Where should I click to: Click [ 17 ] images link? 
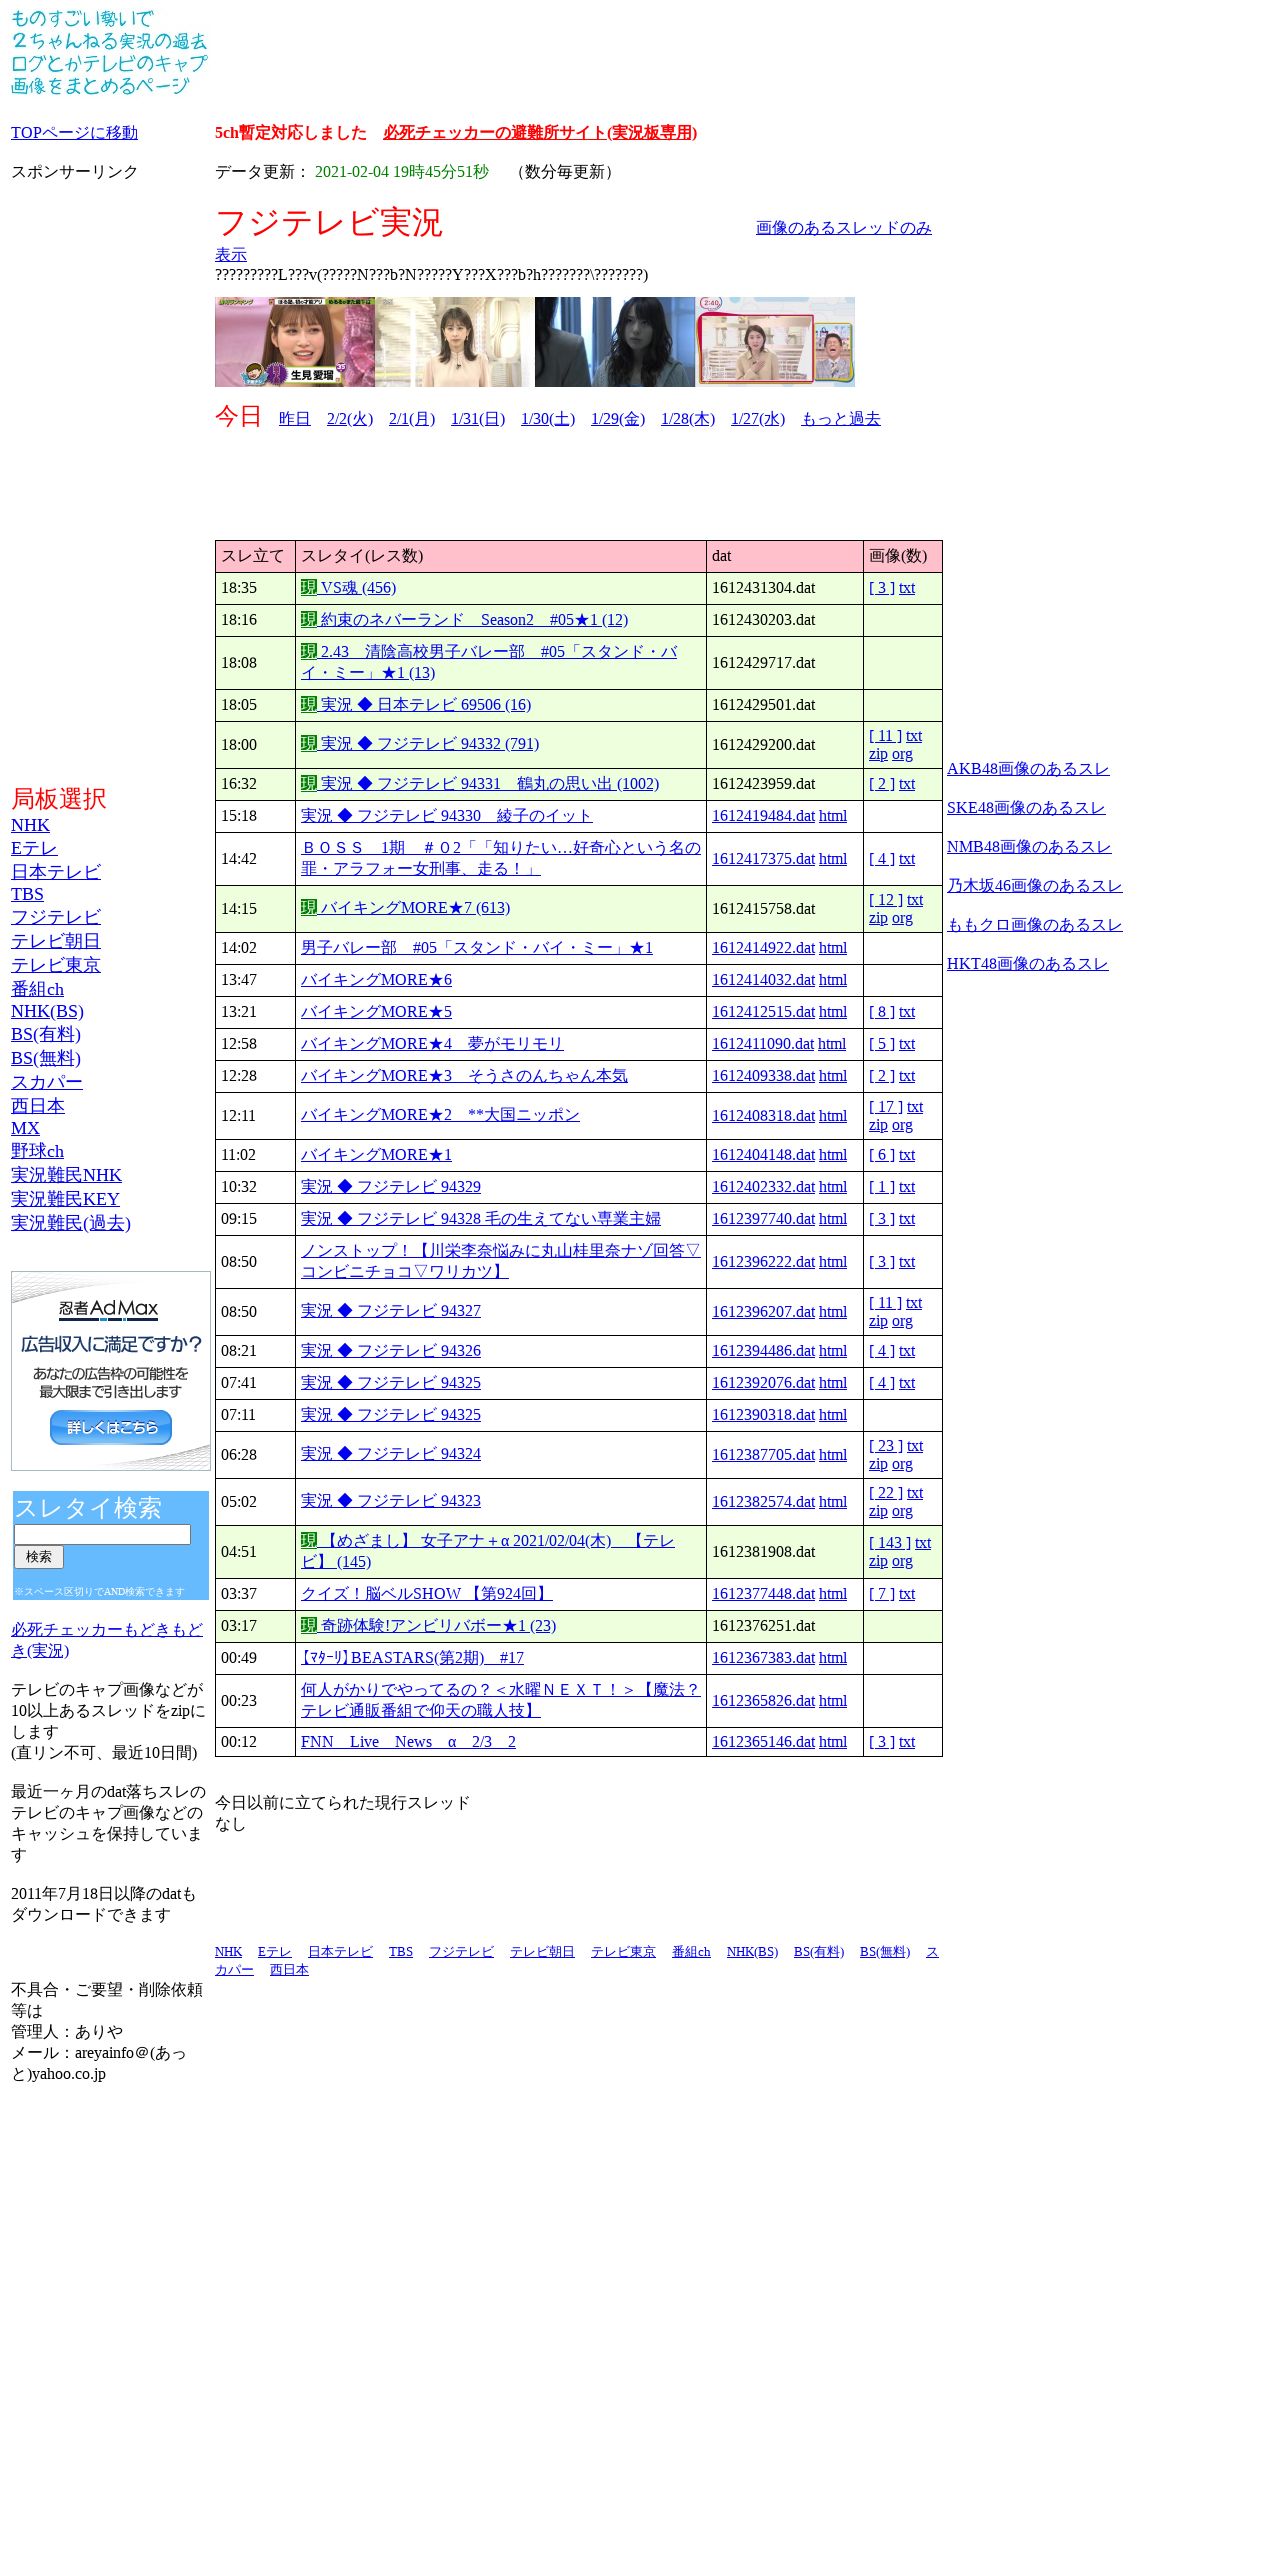click(886, 1107)
